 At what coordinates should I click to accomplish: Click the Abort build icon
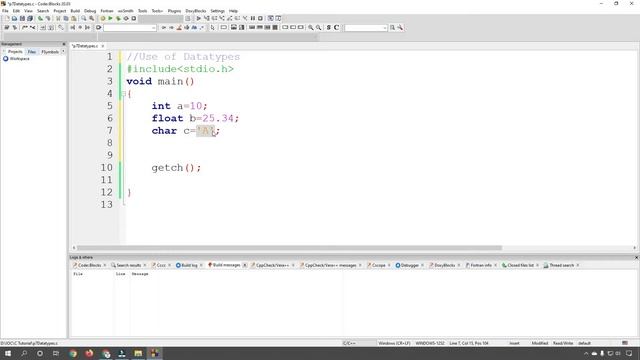[x=133, y=18]
